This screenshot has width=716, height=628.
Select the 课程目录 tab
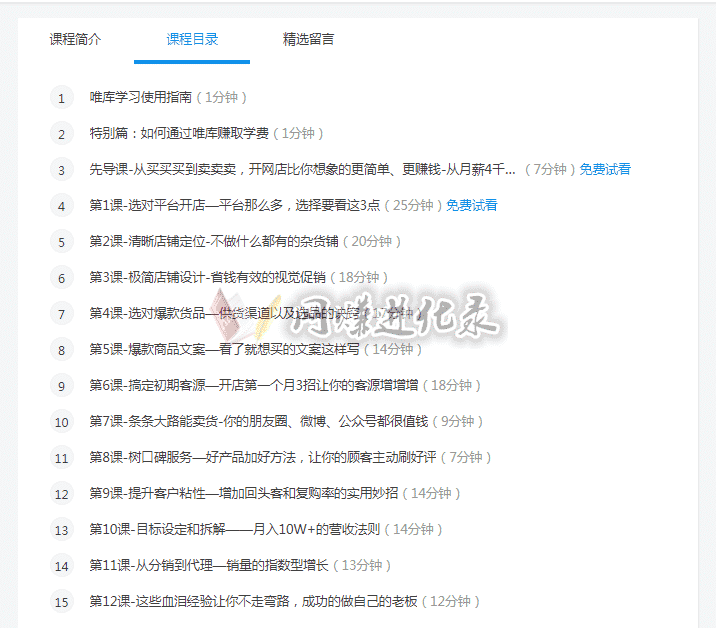point(192,39)
